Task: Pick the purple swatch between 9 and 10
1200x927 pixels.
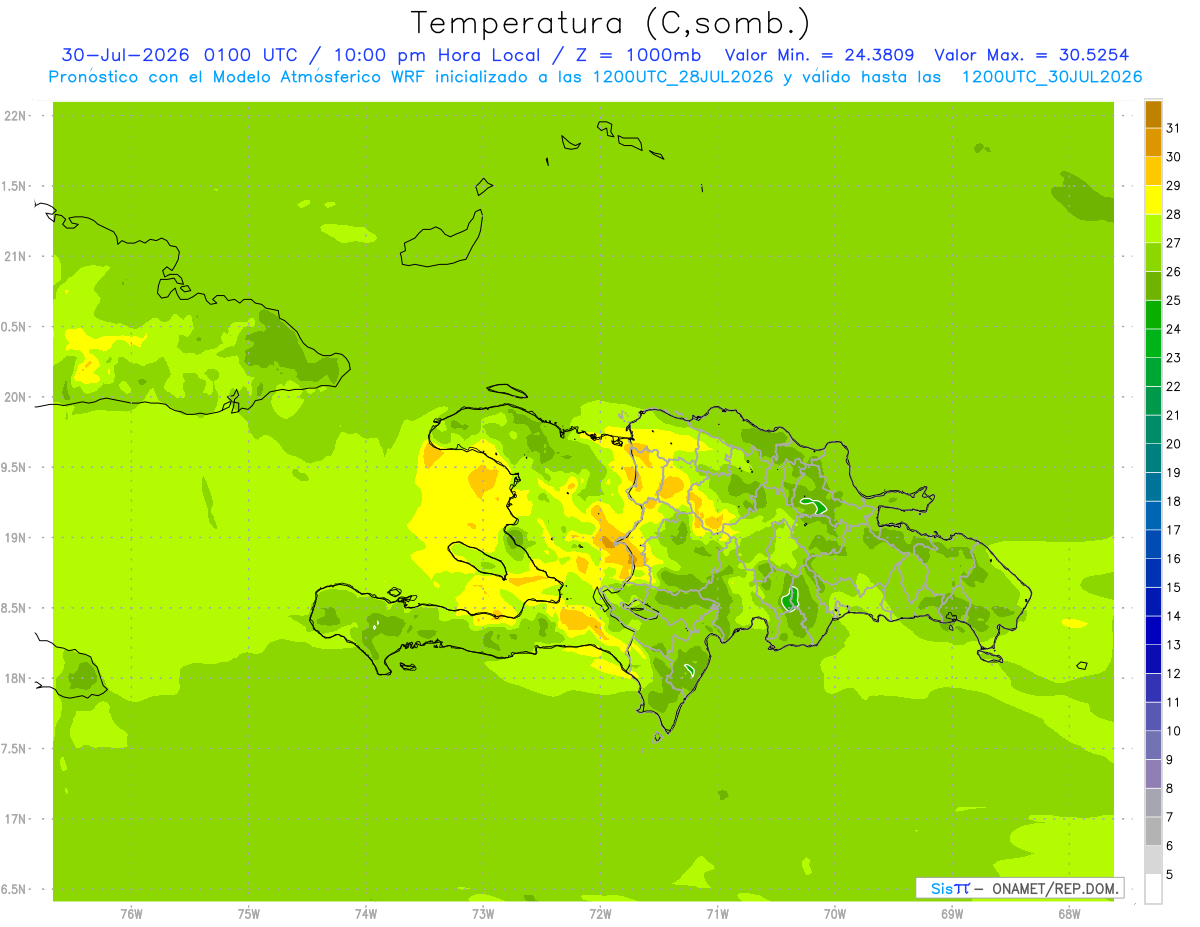Action: (x=1153, y=746)
